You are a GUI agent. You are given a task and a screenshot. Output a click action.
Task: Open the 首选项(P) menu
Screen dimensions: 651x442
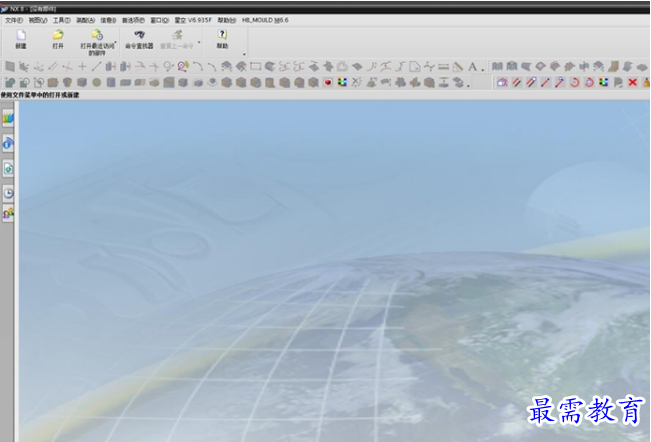coord(133,20)
